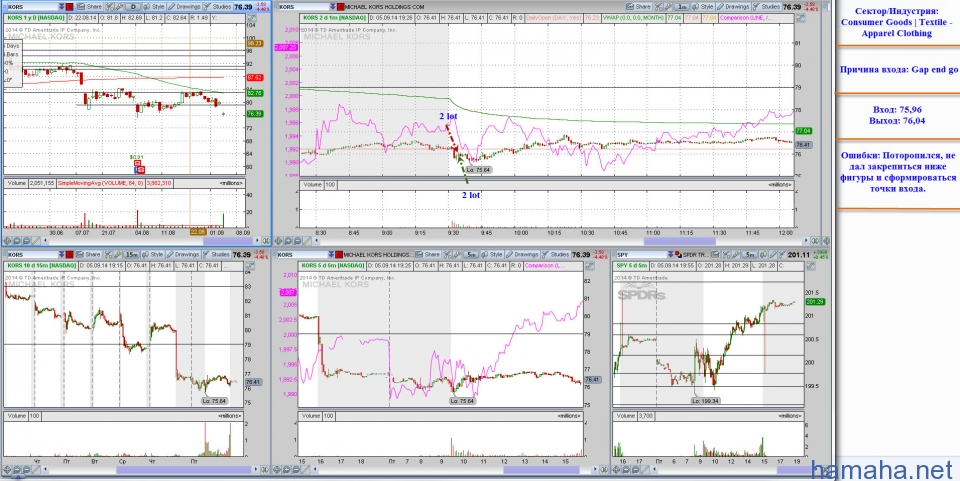
Task: Open the 15m timeframe selector
Action: [132, 255]
